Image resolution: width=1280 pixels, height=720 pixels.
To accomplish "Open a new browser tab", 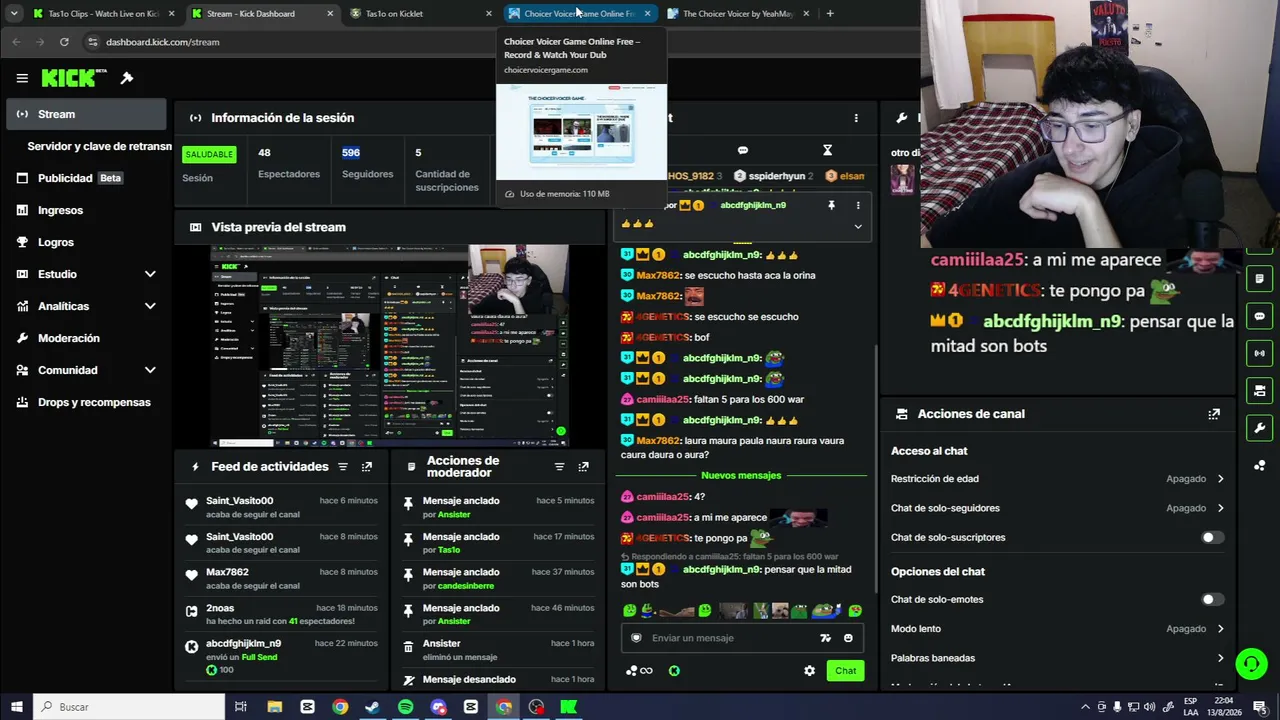I will tap(830, 14).
